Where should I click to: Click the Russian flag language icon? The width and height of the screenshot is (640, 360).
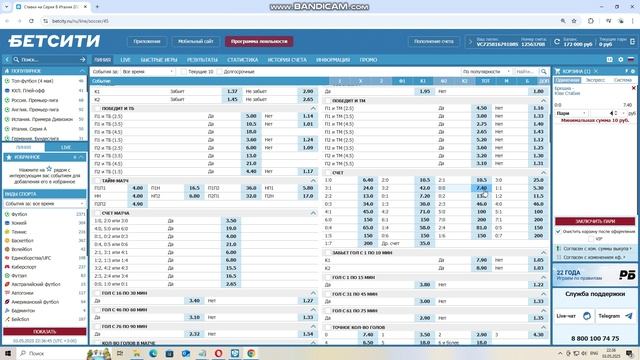point(631,60)
